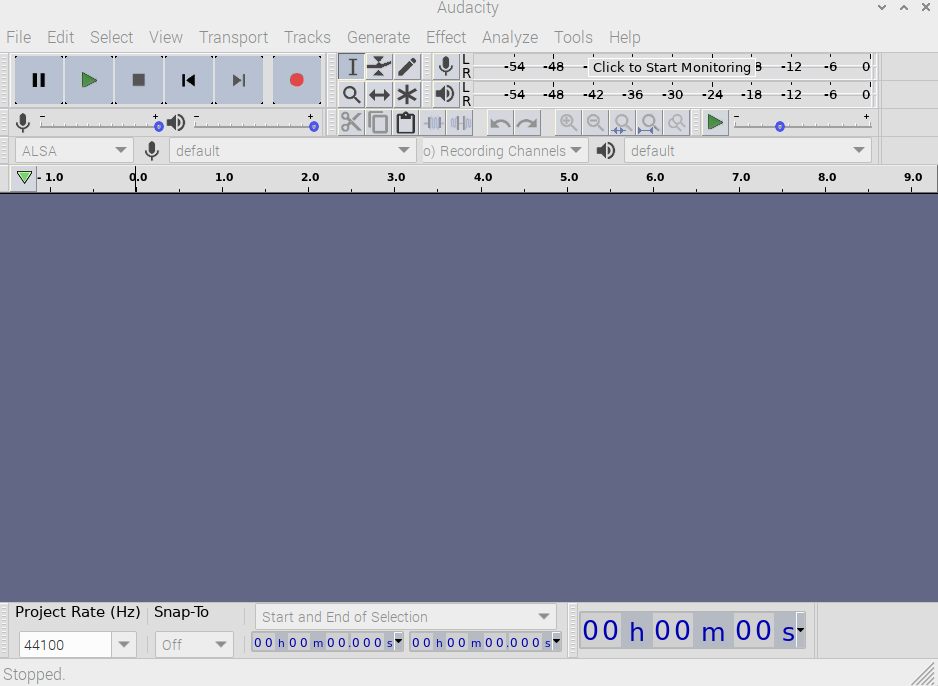Select the Multi-Tool asterisk icon
Viewport: 938px width, 686px height.
(x=407, y=95)
